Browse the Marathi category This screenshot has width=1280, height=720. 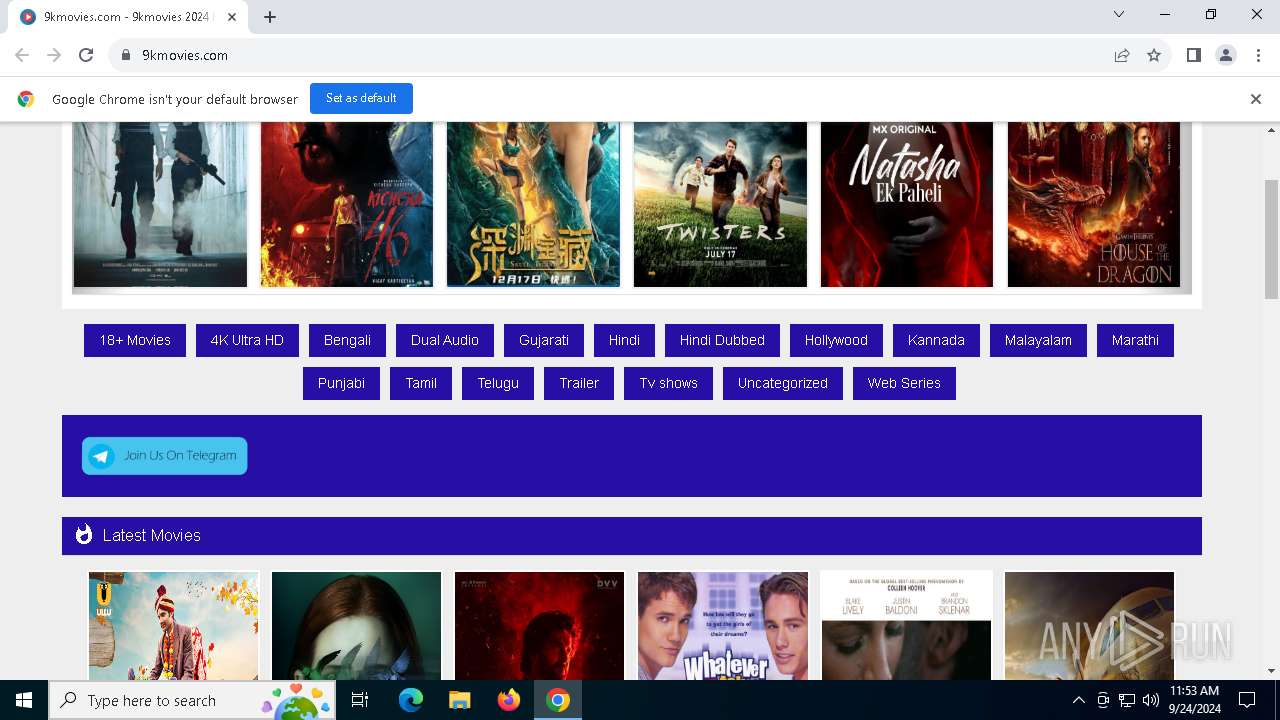(1135, 340)
